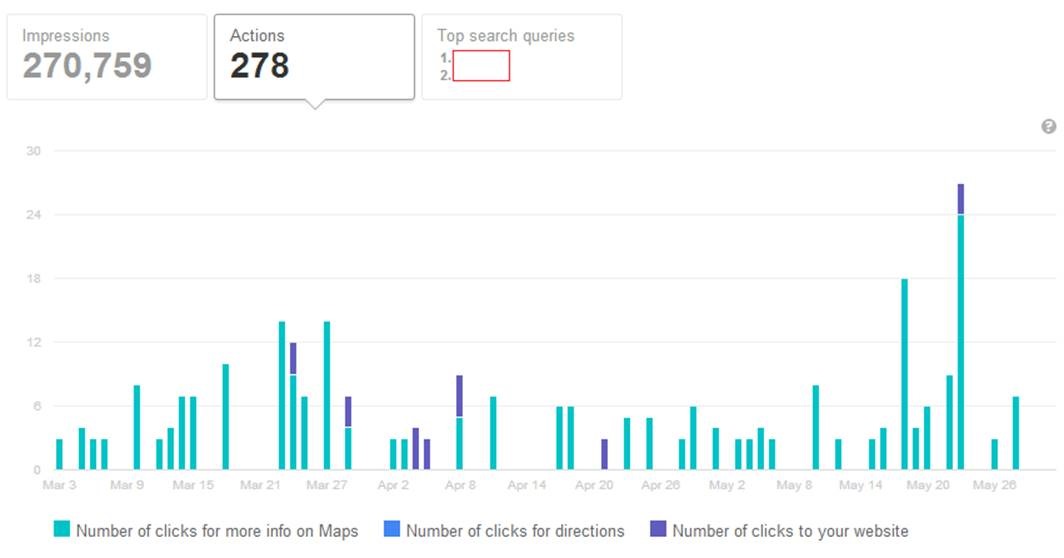
Task: Click the "Mar 3" date axis label
Action: 59,486
